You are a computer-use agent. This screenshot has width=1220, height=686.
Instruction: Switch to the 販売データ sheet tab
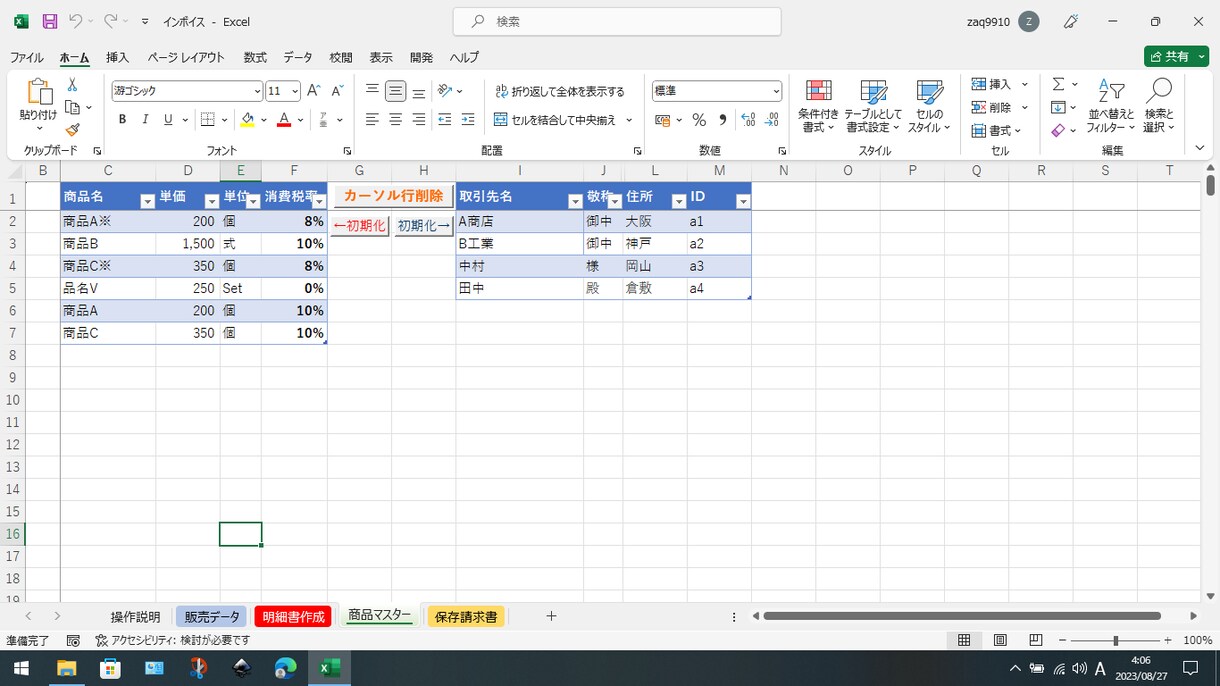(x=212, y=617)
